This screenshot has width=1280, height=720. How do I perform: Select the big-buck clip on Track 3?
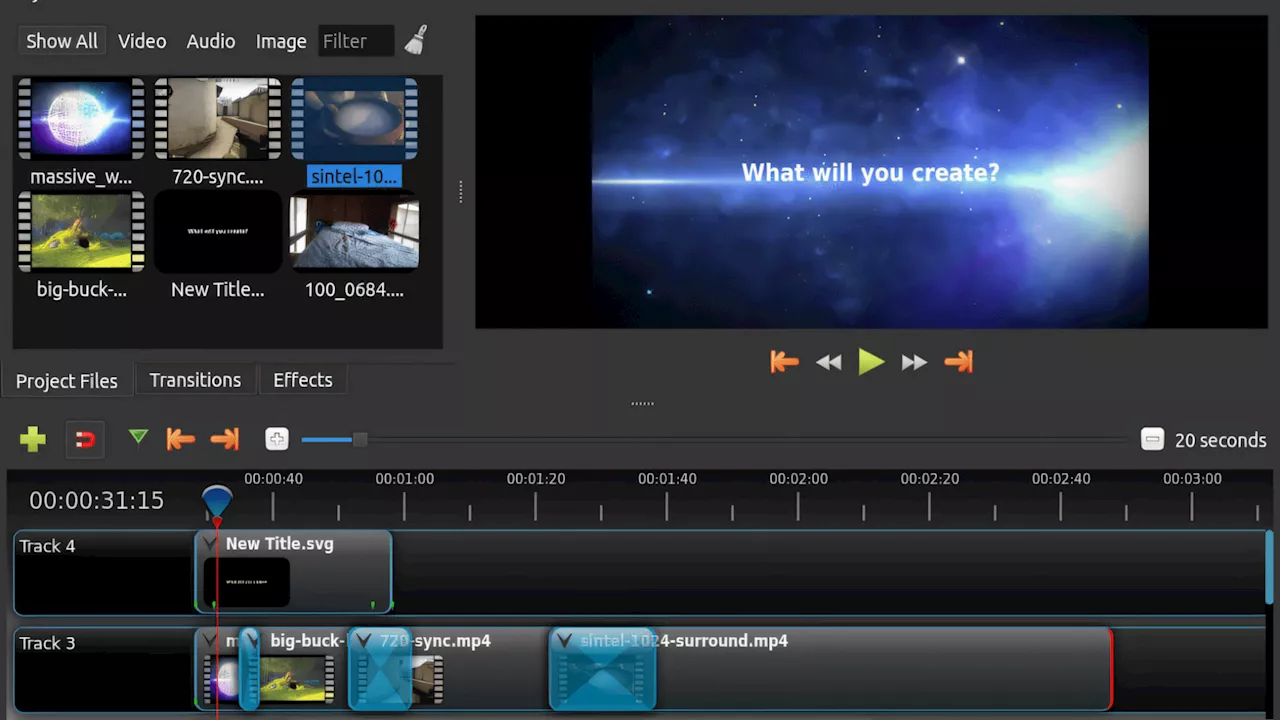302,669
